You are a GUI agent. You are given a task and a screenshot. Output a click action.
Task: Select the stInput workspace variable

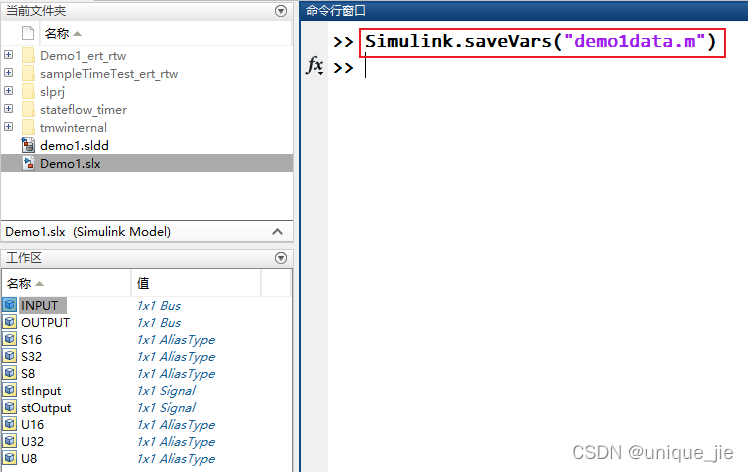(x=41, y=391)
